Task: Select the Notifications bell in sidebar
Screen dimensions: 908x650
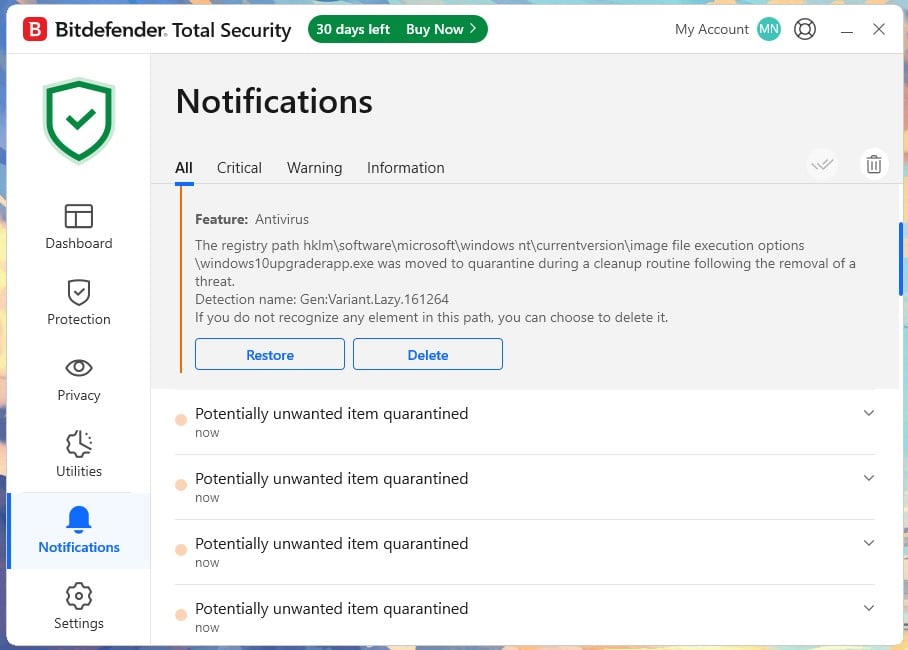Action: pos(79,530)
